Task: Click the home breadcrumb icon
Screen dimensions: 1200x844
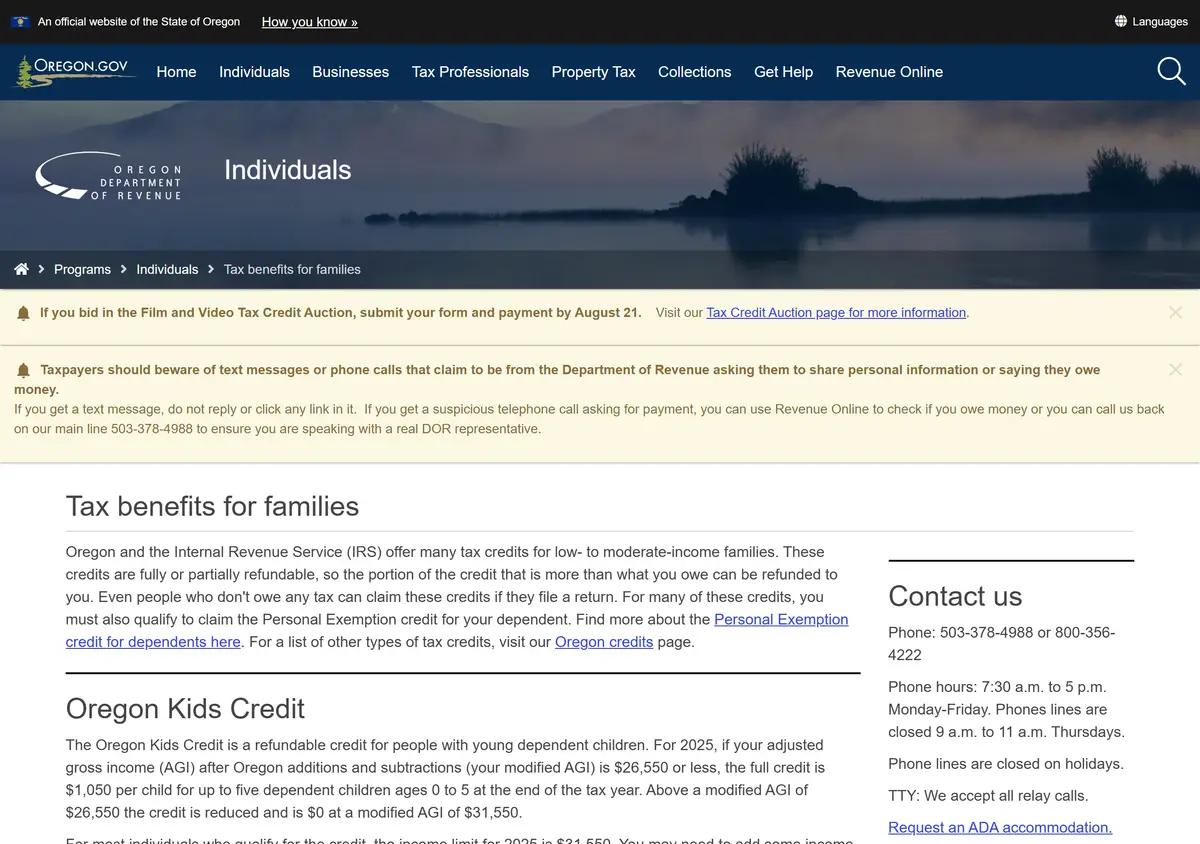Action: pyautogui.click(x=21, y=269)
